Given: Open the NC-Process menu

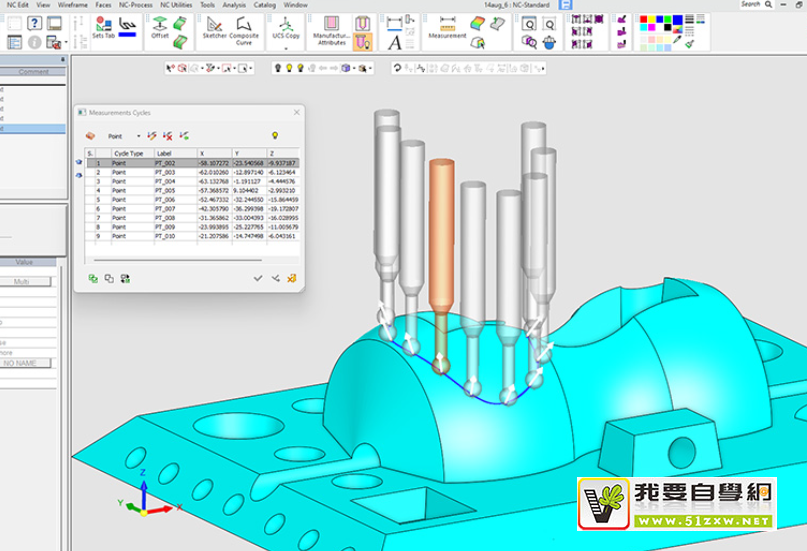Looking at the screenshot, I should click(x=135, y=5).
